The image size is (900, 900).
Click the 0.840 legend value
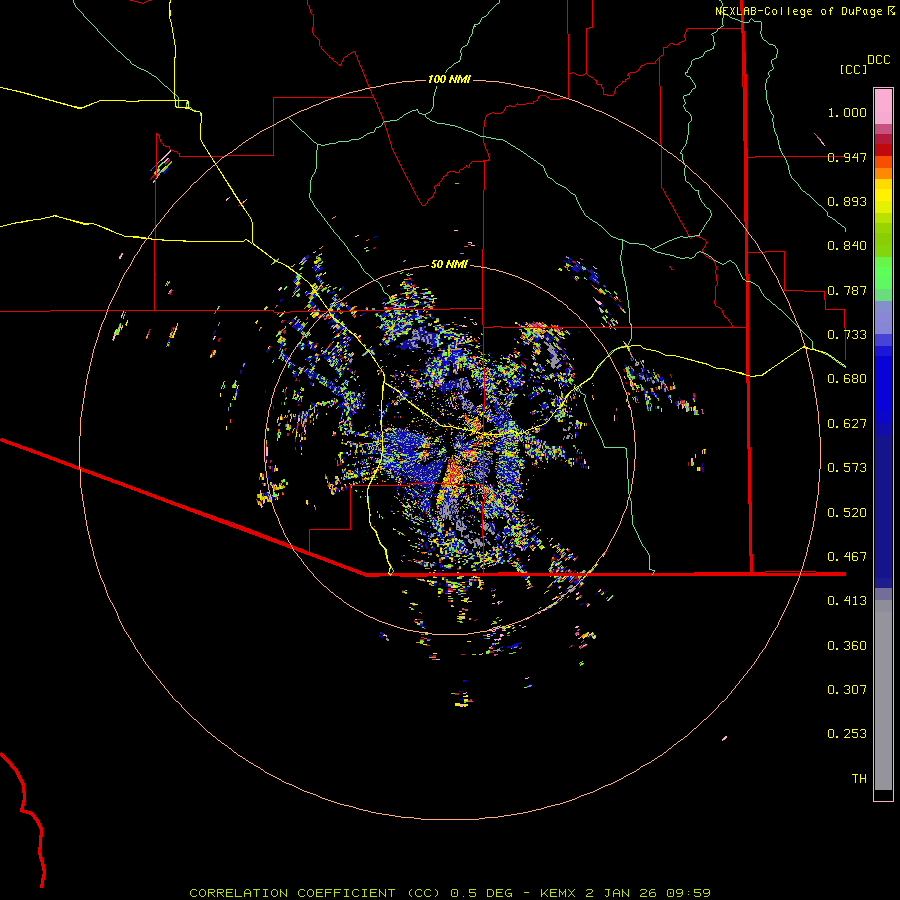coord(847,246)
